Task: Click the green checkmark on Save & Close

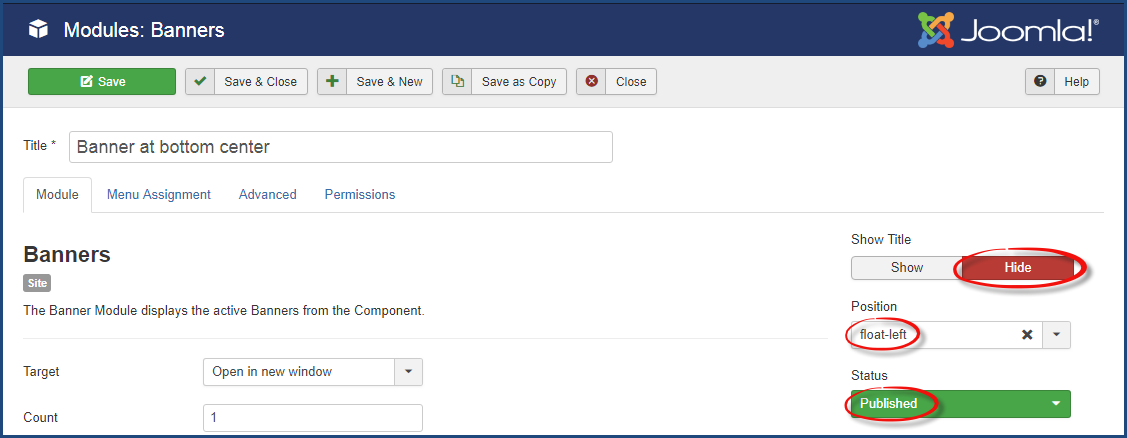Action: [x=201, y=81]
